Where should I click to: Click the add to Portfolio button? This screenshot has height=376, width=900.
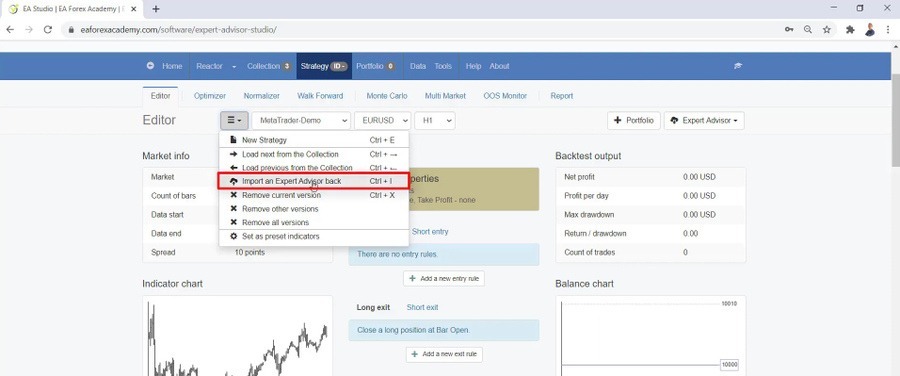coord(634,121)
